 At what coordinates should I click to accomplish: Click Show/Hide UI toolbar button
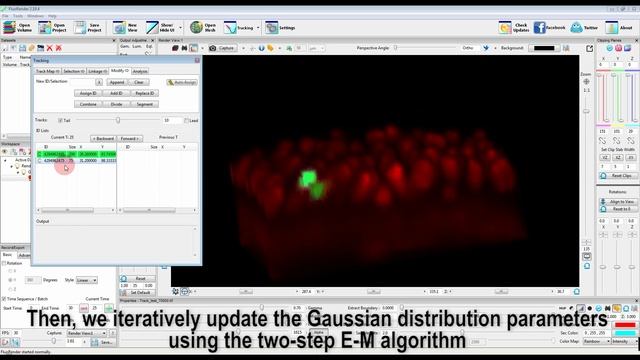coord(160,27)
